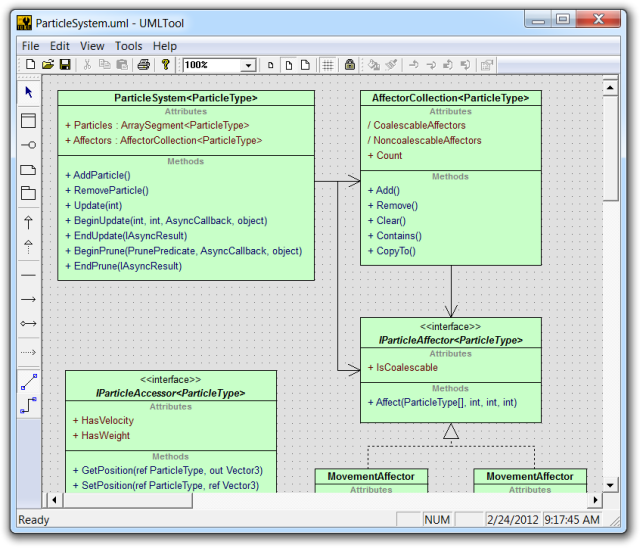The height and width of the screenshot is (548, 640).
Task: Choose the package shape tool
Action: coord(29,193)
